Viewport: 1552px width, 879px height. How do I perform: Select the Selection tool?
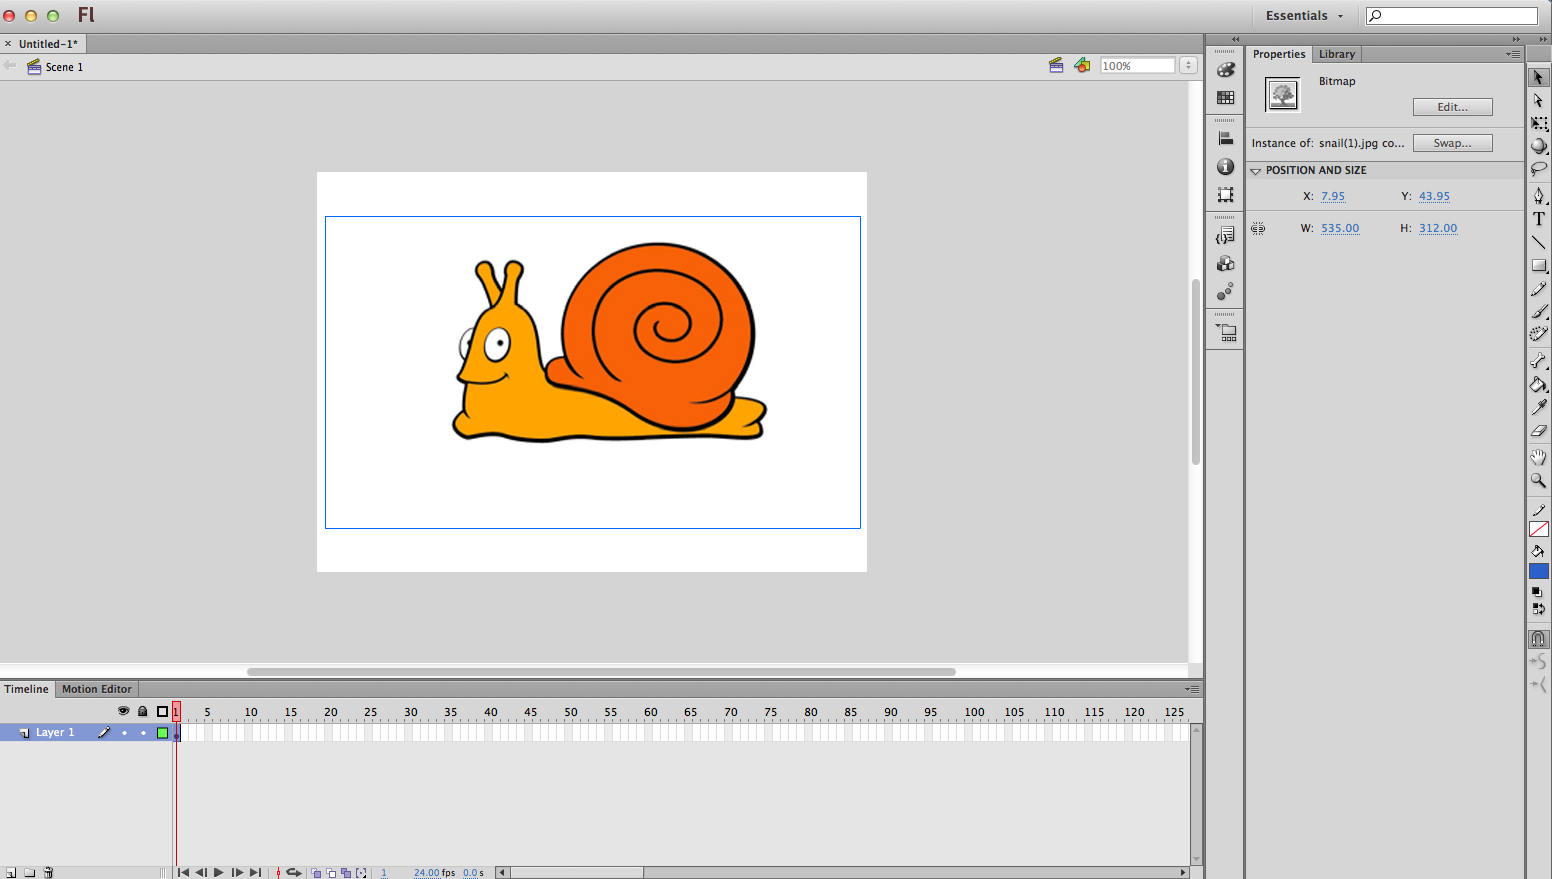[1539, 76]
